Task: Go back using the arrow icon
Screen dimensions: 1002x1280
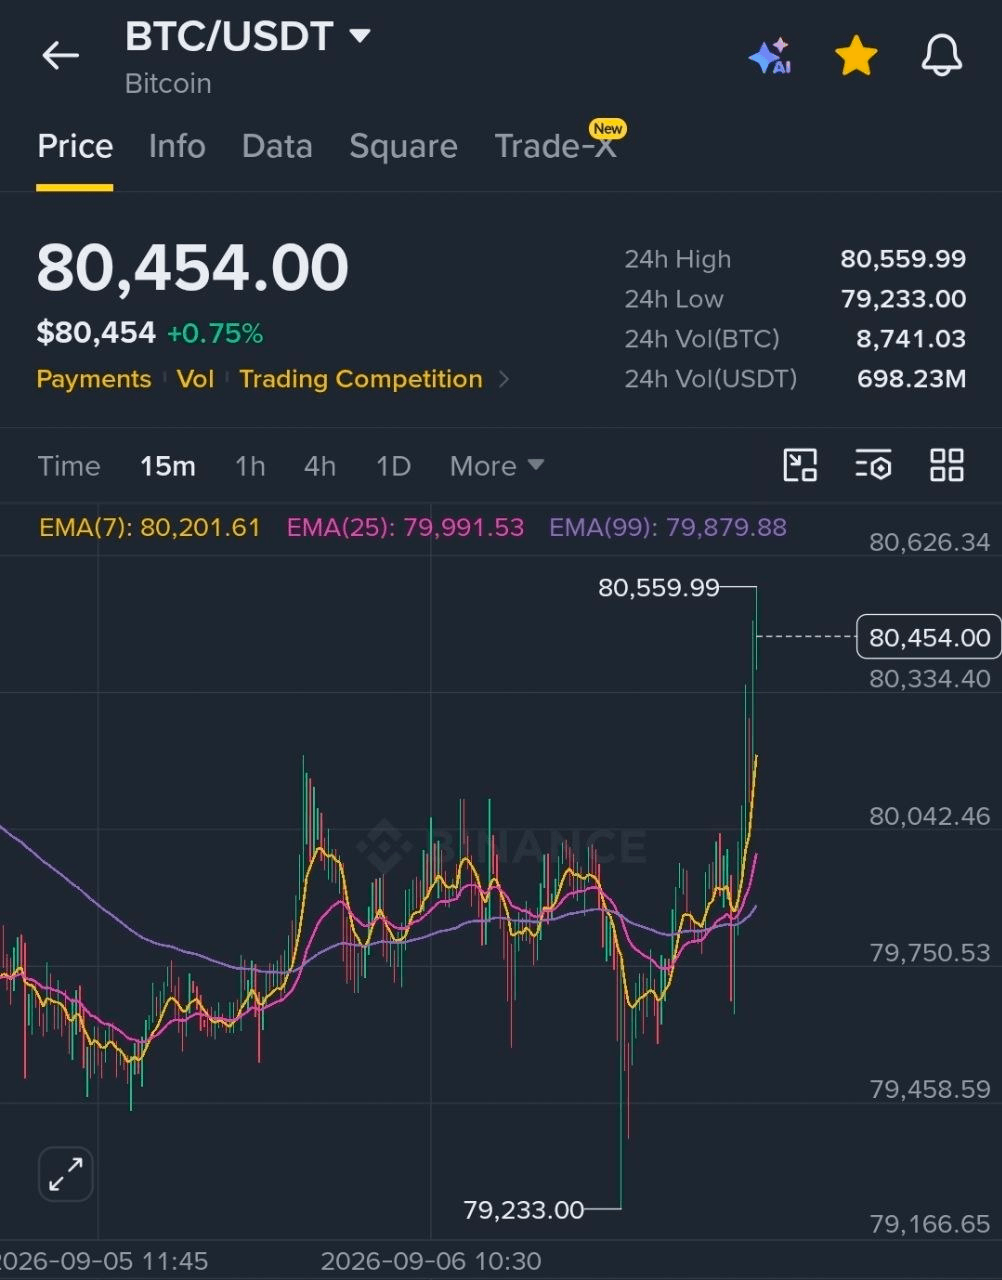Action: pyautogui.click(x=60, y=56)
